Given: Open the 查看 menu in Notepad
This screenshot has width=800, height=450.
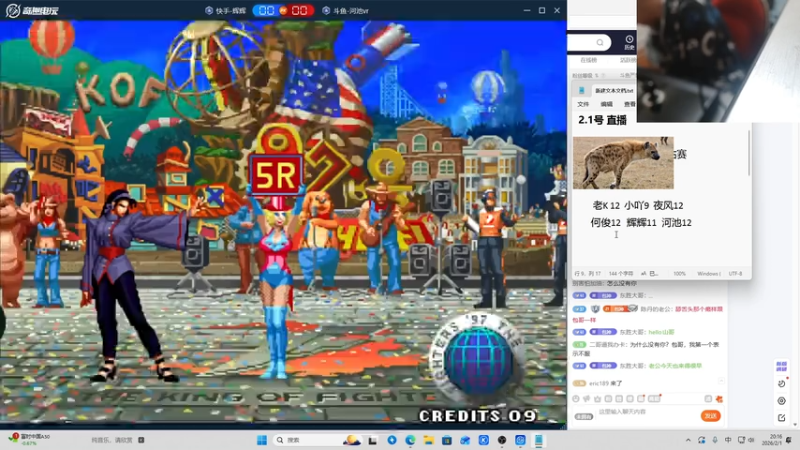Looking at the screenshot, I should click(630, 104).
